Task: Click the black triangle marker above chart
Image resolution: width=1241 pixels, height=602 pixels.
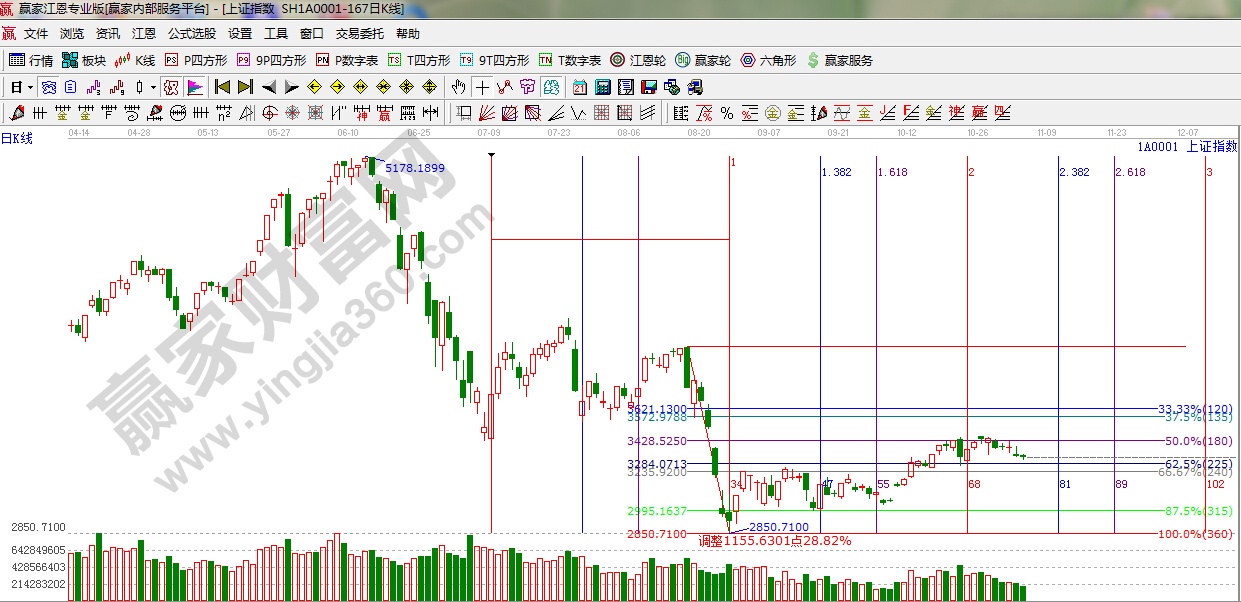Action: click(491, 155)
